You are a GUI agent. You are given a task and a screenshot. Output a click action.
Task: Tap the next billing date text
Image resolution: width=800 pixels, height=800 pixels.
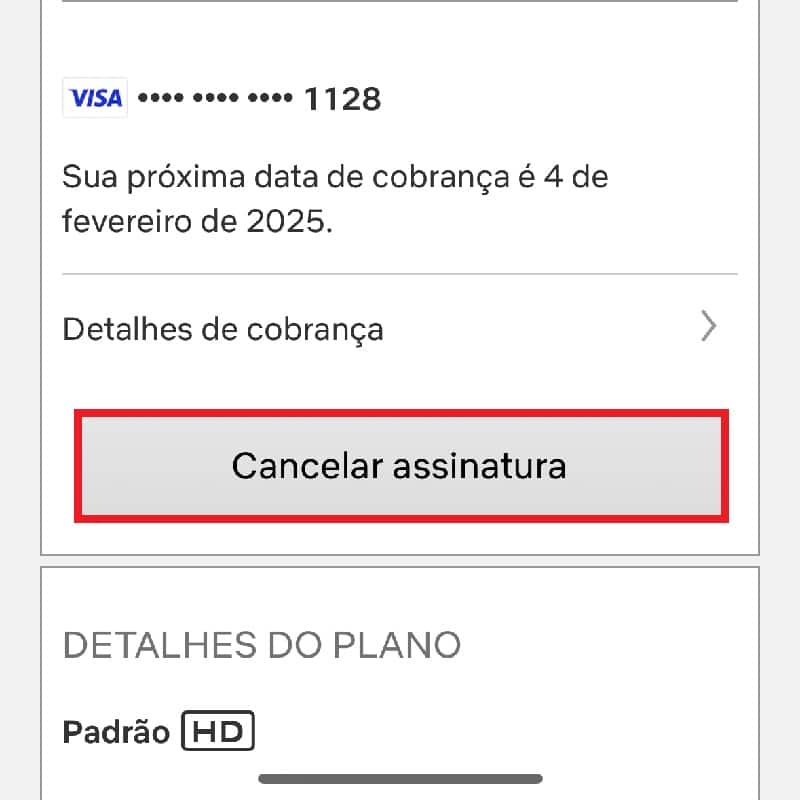click(x=335, y=199)
